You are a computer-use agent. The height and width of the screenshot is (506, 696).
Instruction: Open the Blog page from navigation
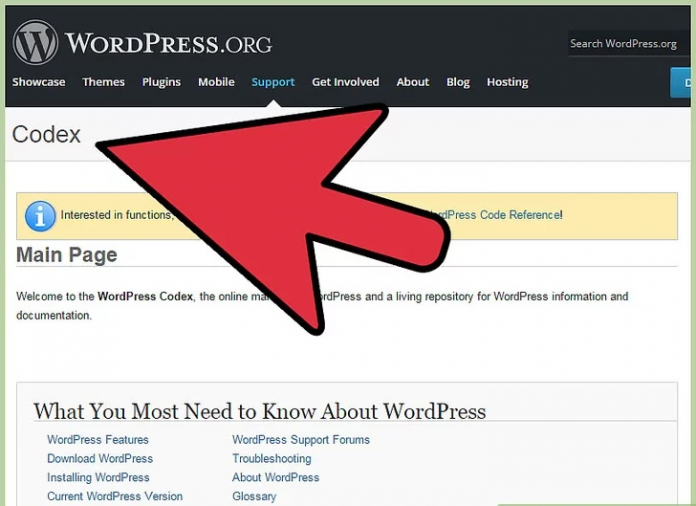click(x=458, y=82)
